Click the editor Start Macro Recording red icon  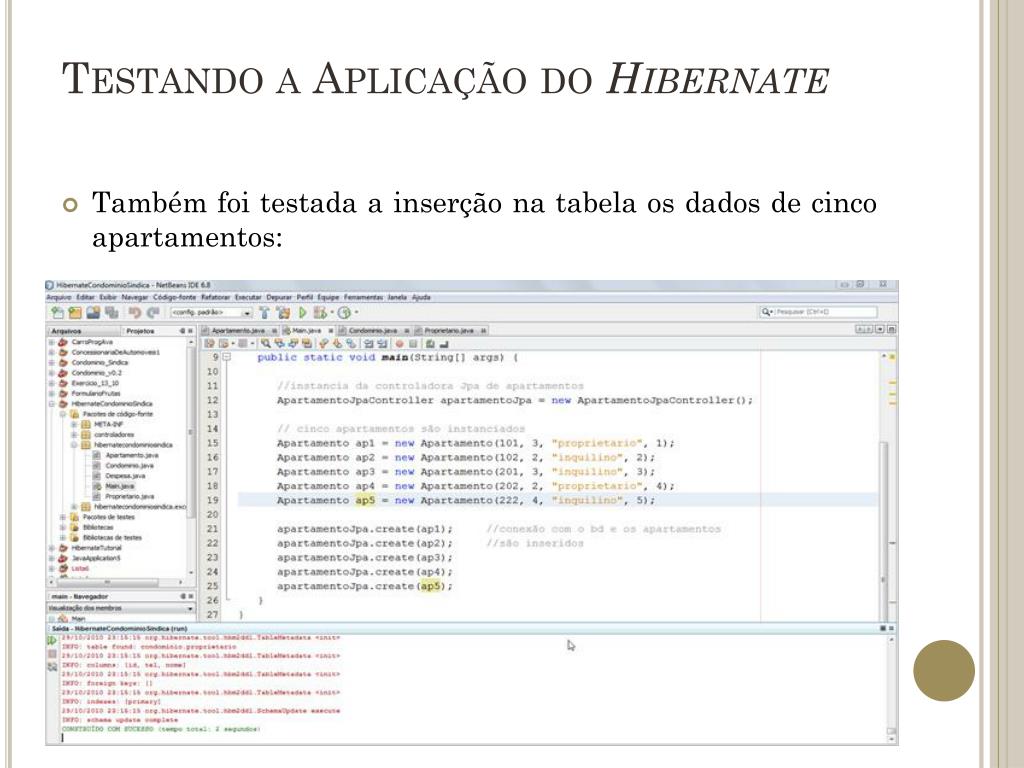[400, 344]
